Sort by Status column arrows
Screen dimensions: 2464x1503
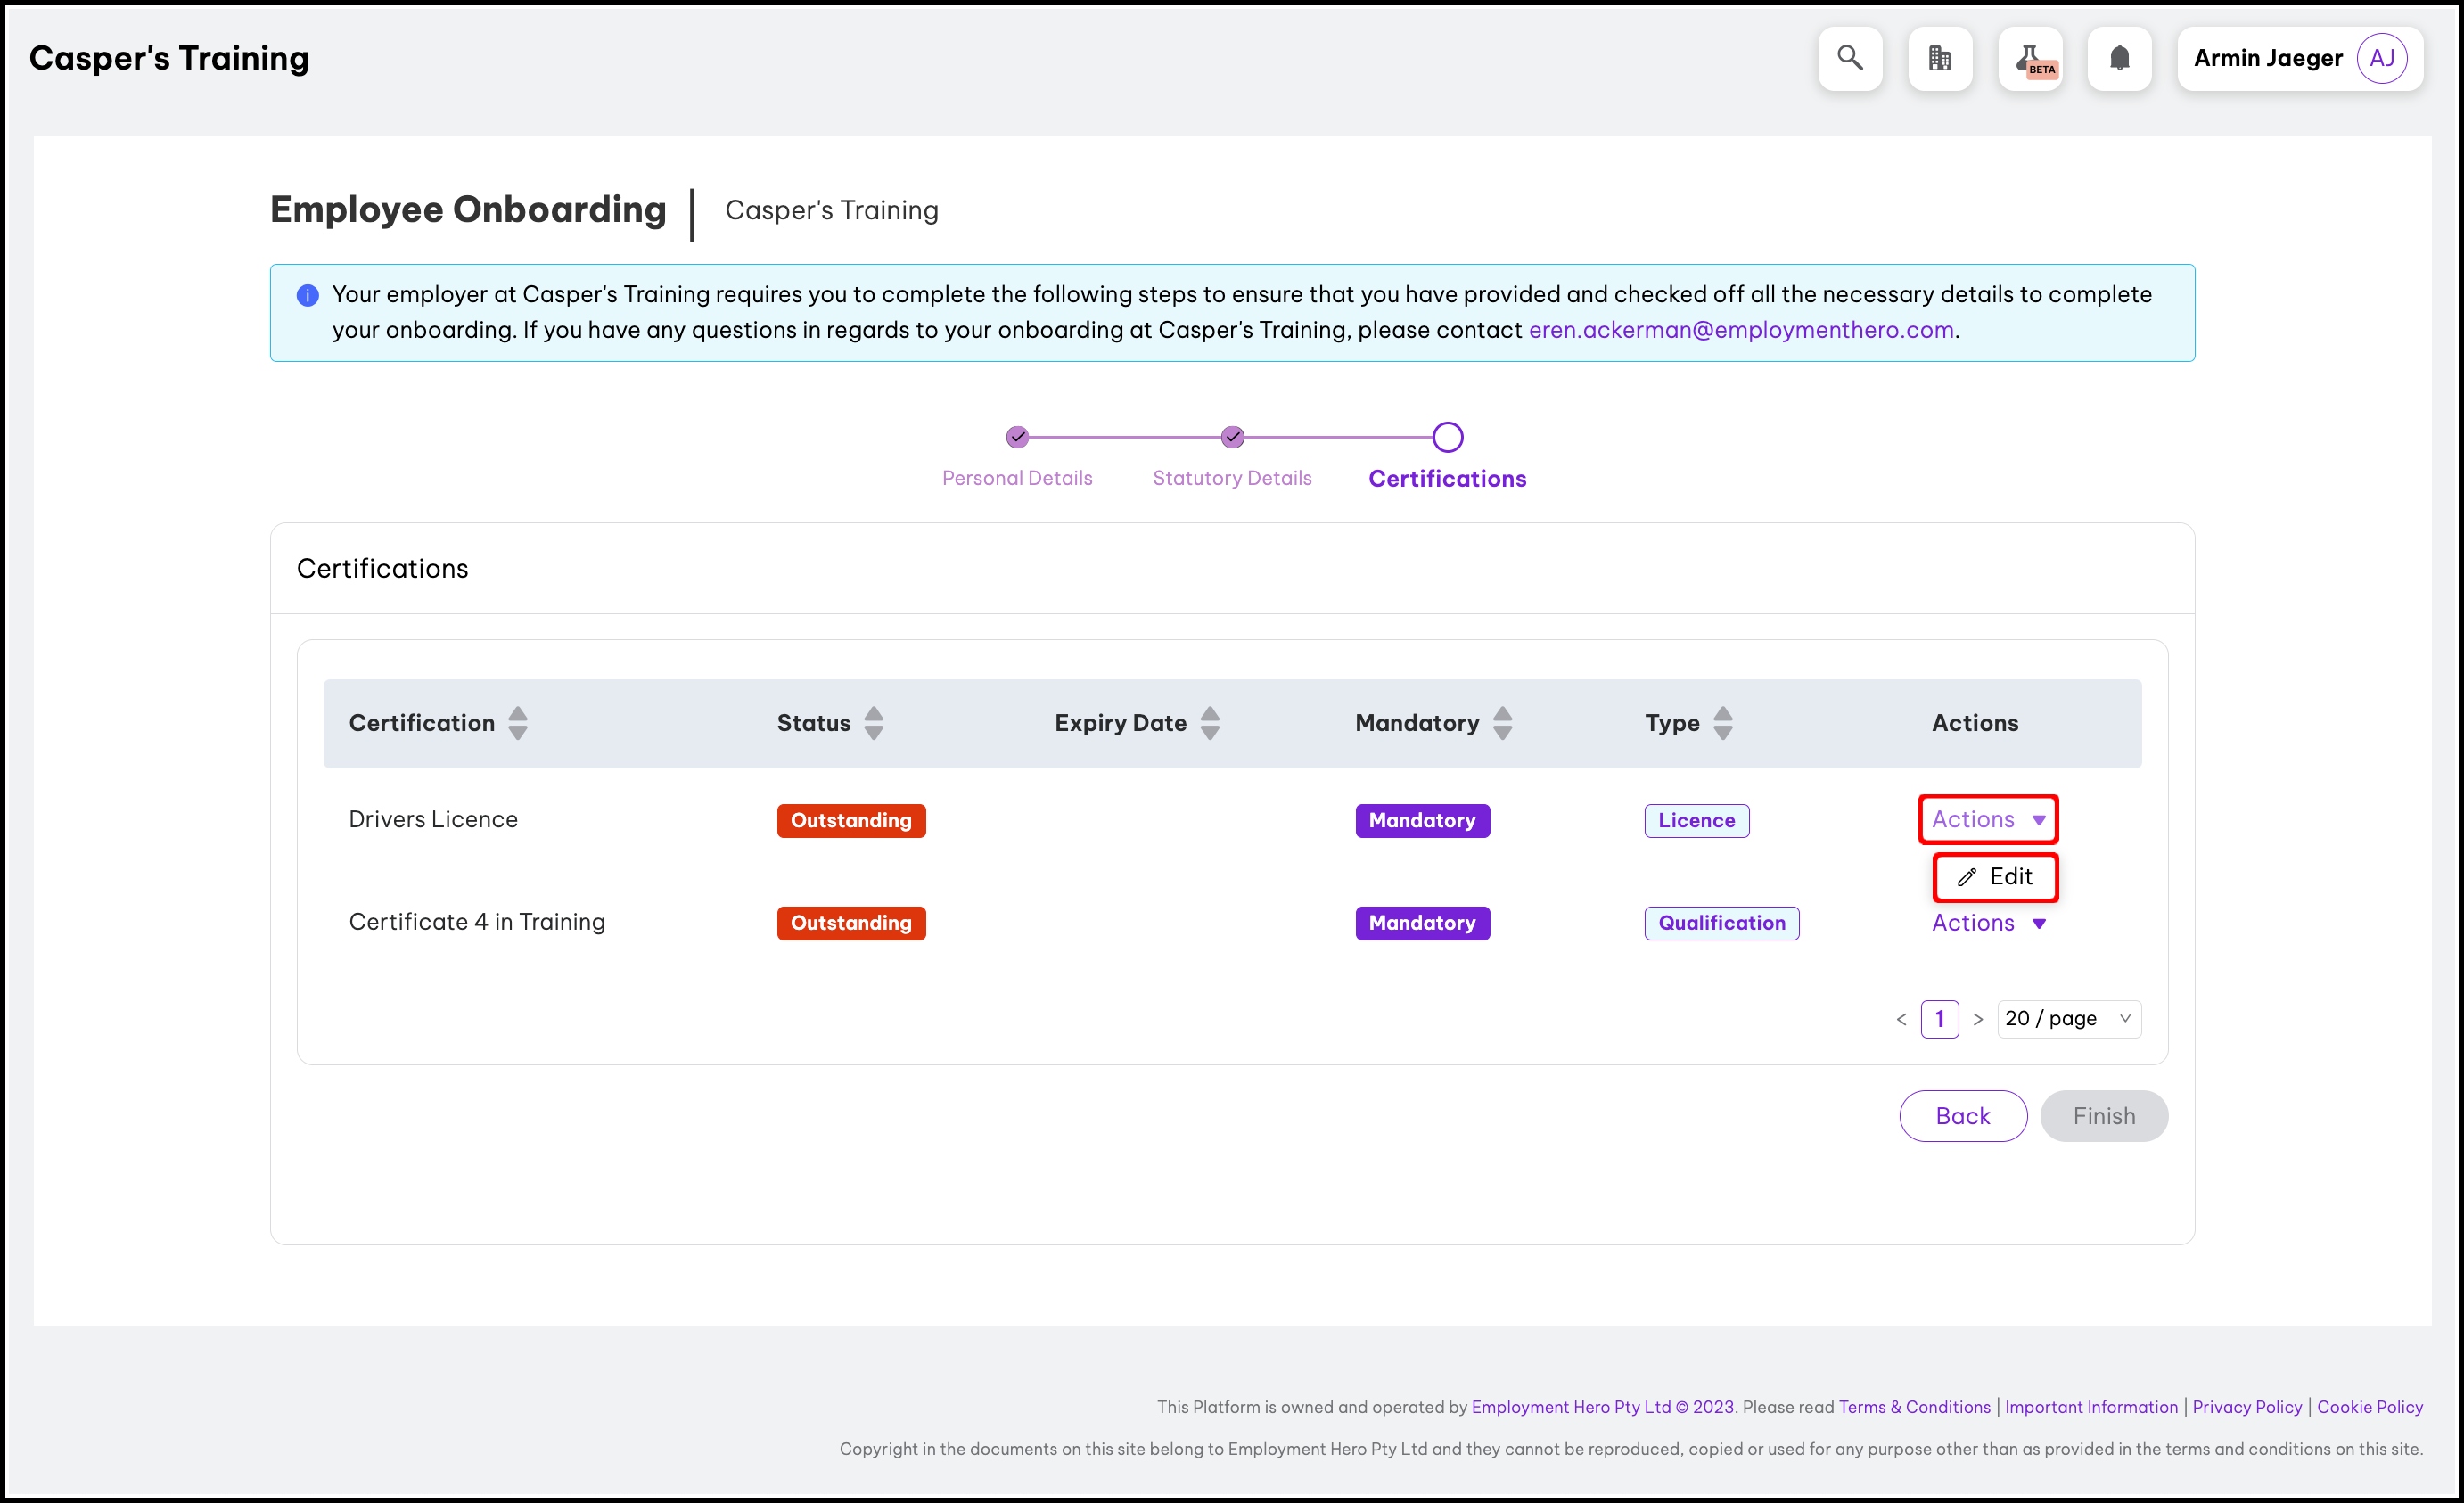873,723
